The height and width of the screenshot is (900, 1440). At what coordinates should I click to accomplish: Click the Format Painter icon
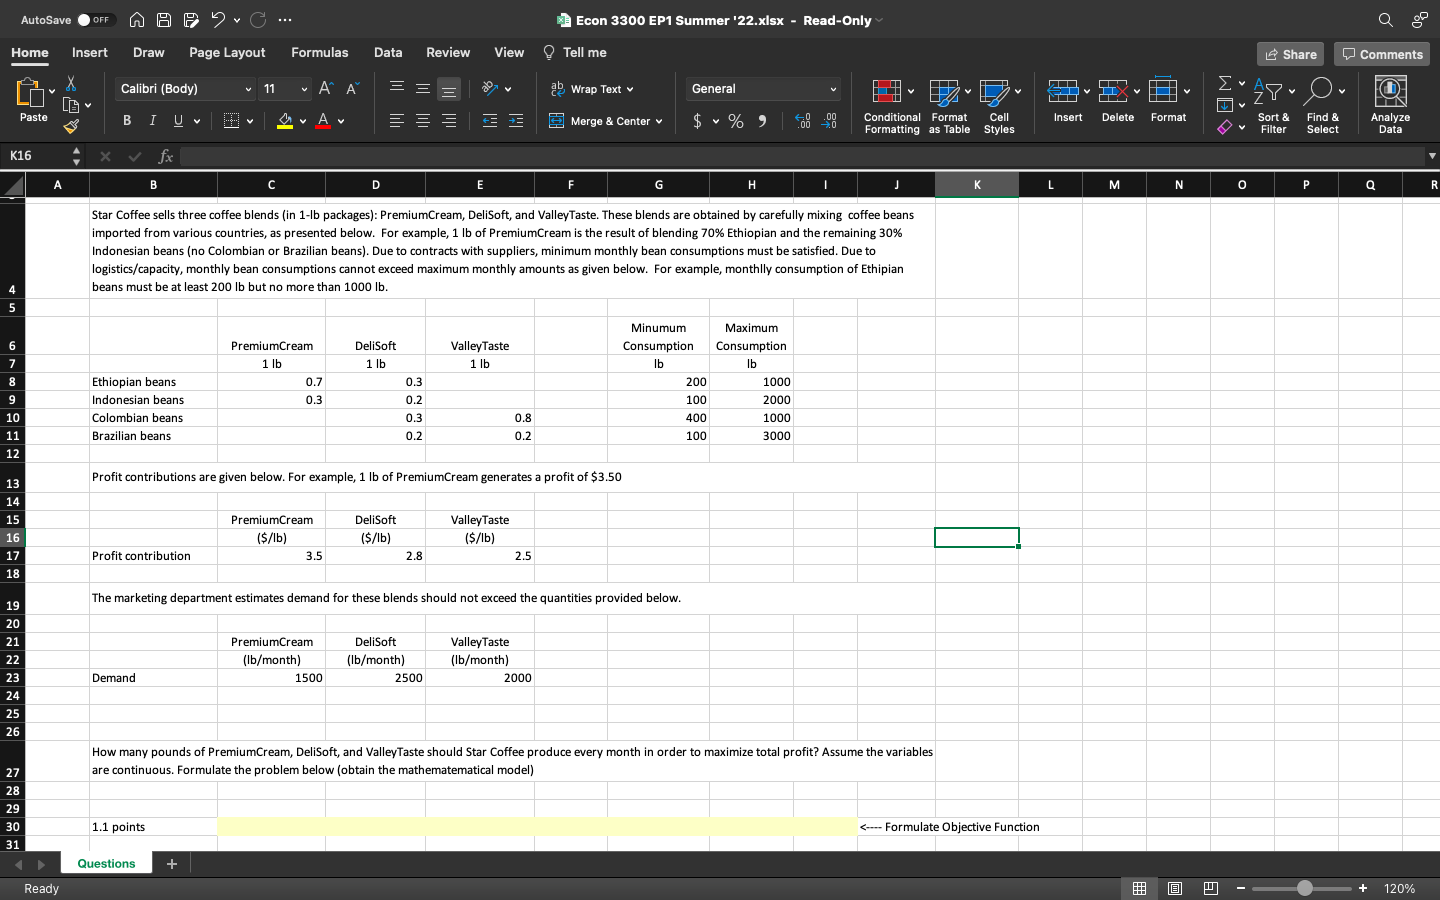[x=70, y=126]
